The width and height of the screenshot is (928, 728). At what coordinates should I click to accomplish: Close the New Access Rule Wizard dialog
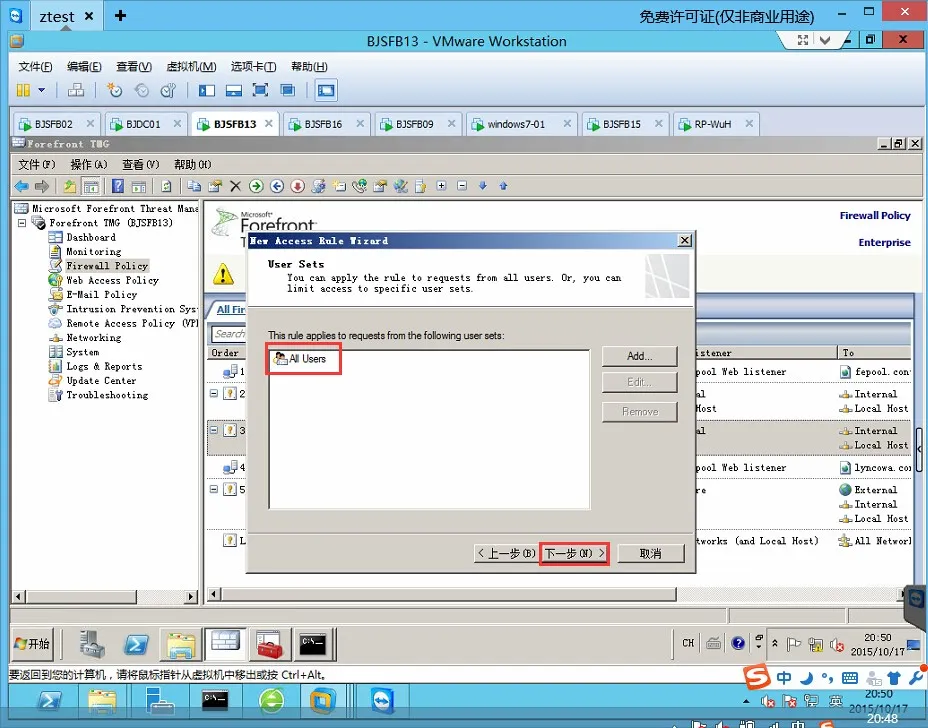(x=685, y=240)
